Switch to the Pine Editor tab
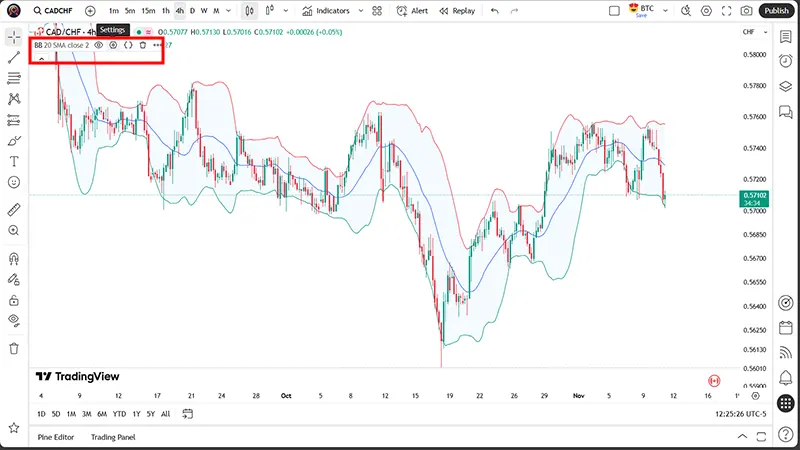 point(56,437)
